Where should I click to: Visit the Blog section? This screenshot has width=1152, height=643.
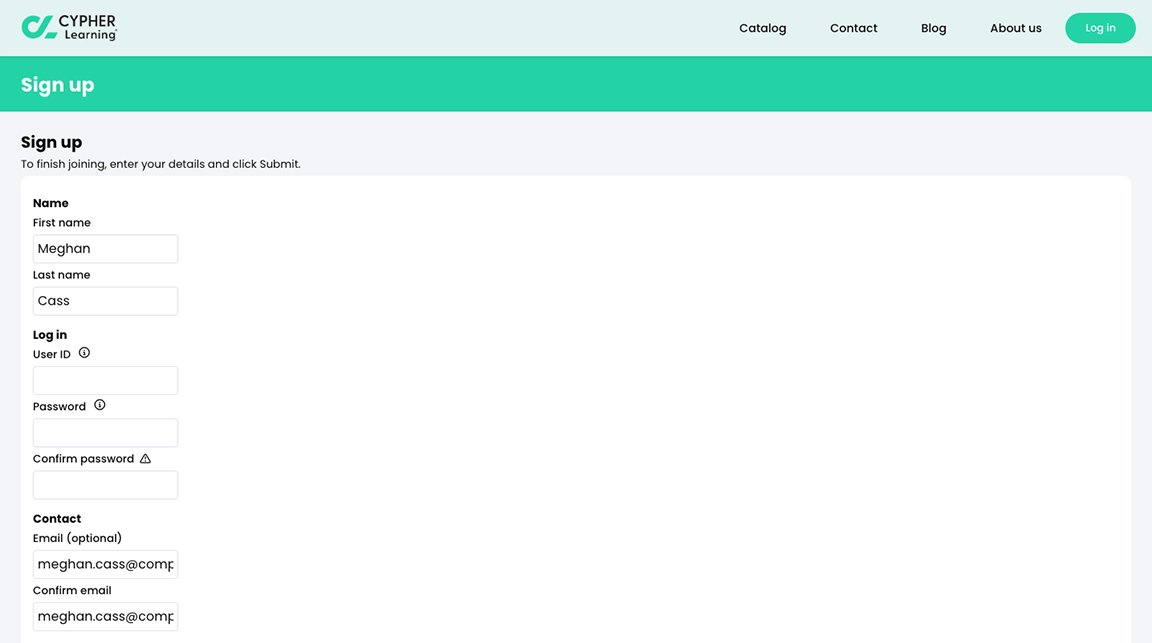tap(933, 28)
